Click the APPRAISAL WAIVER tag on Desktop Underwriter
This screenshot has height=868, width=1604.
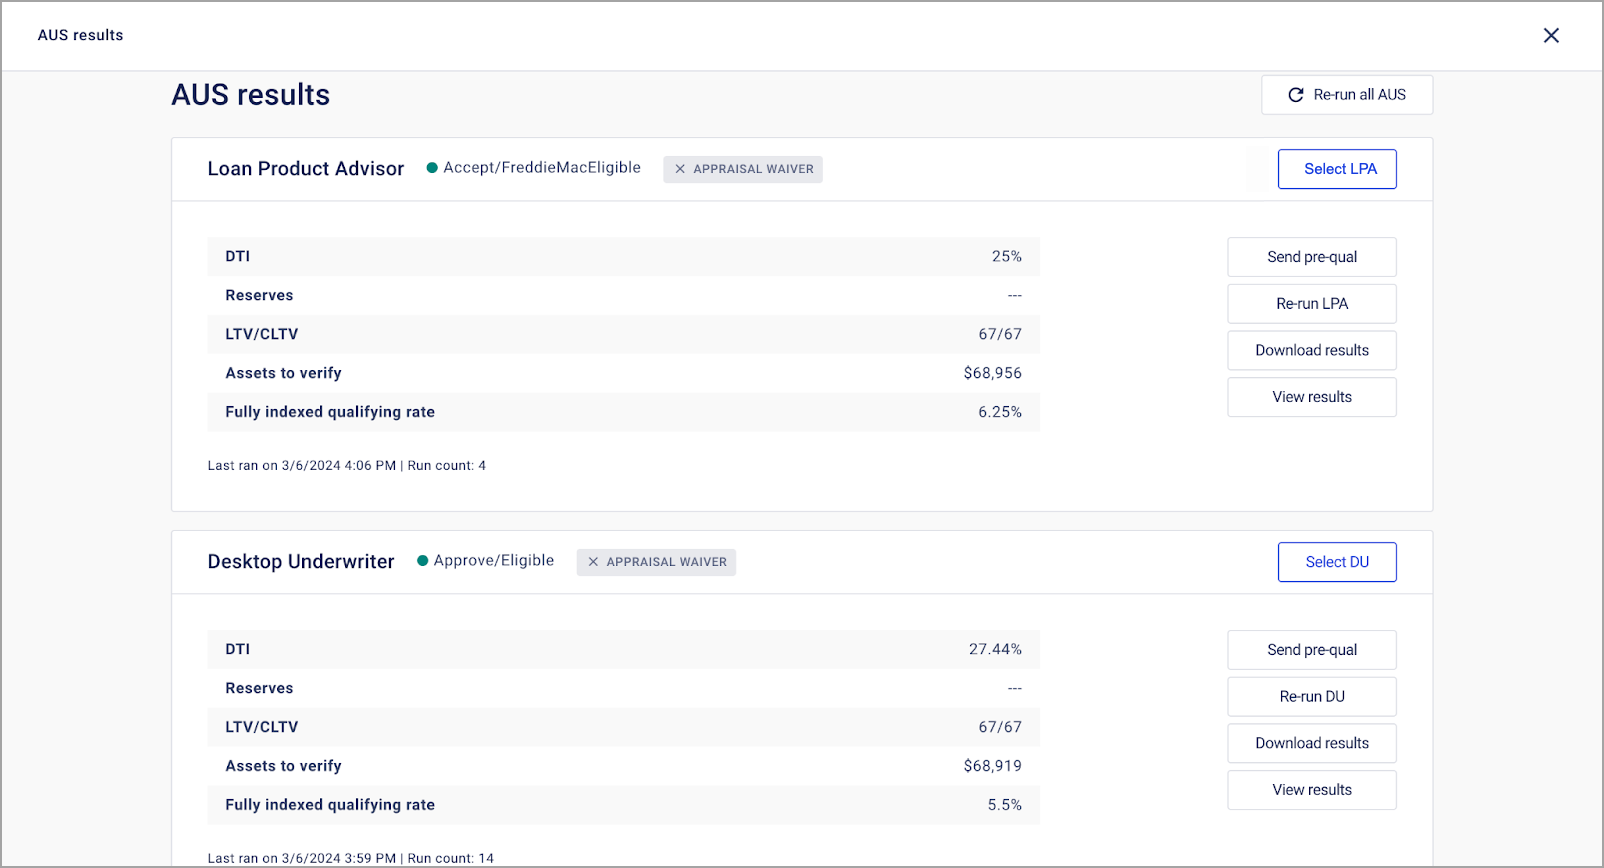click(x=656, y=562)
